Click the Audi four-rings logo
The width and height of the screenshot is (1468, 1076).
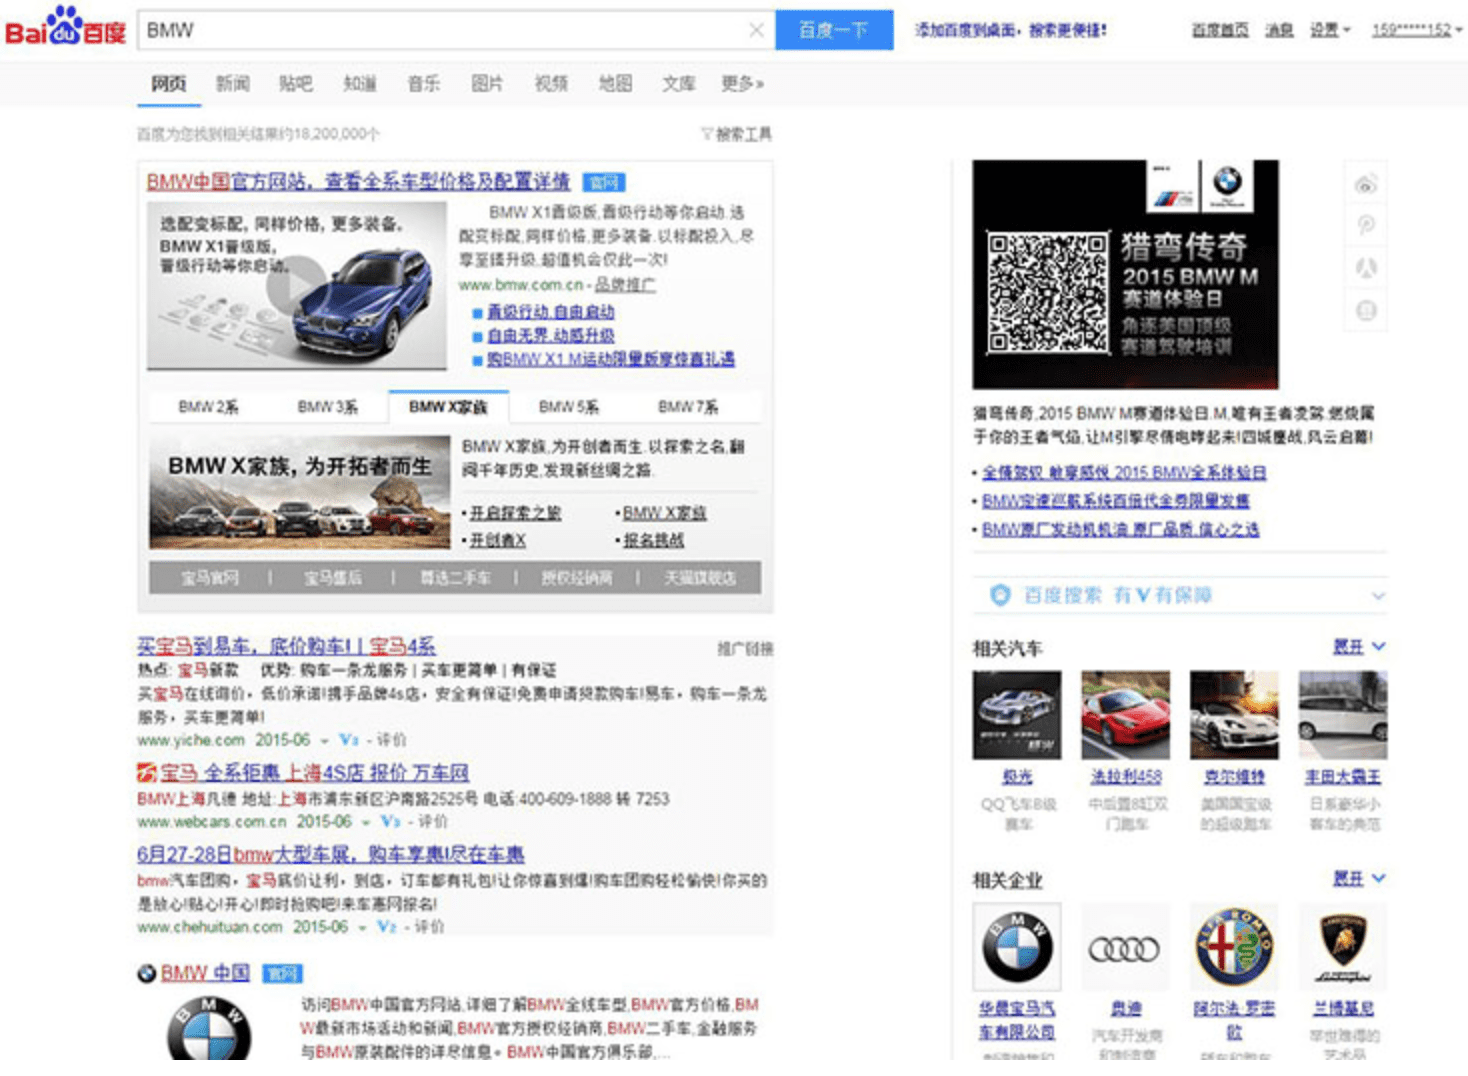point(1125,947)
